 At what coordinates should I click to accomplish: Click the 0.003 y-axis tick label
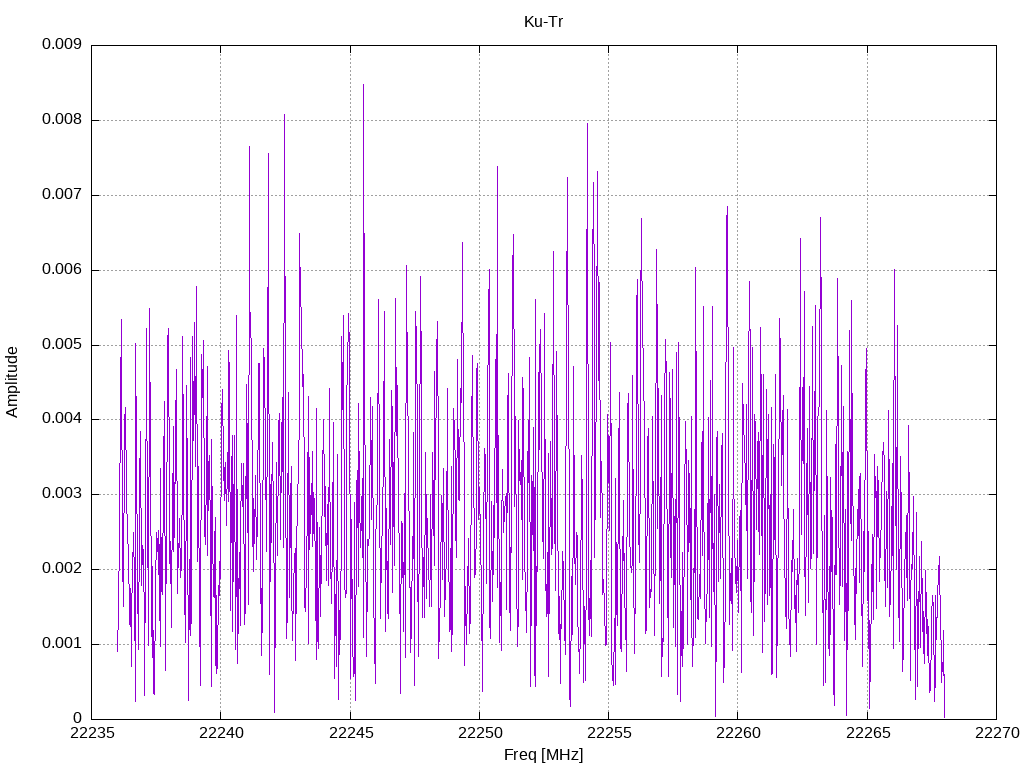[62, 494]
